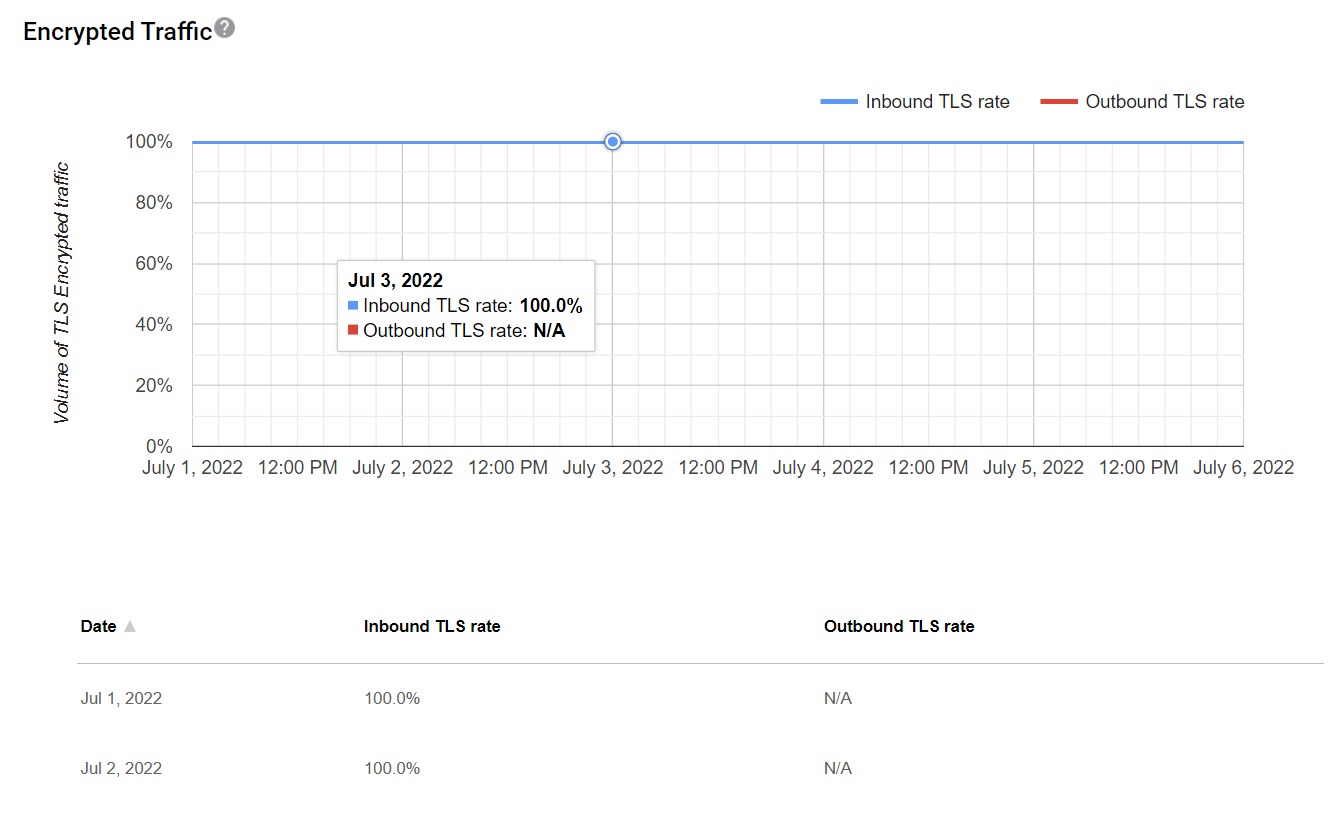Click the highlighted Jul 3 data point
1343x821 pixels.
click(613, 142)
